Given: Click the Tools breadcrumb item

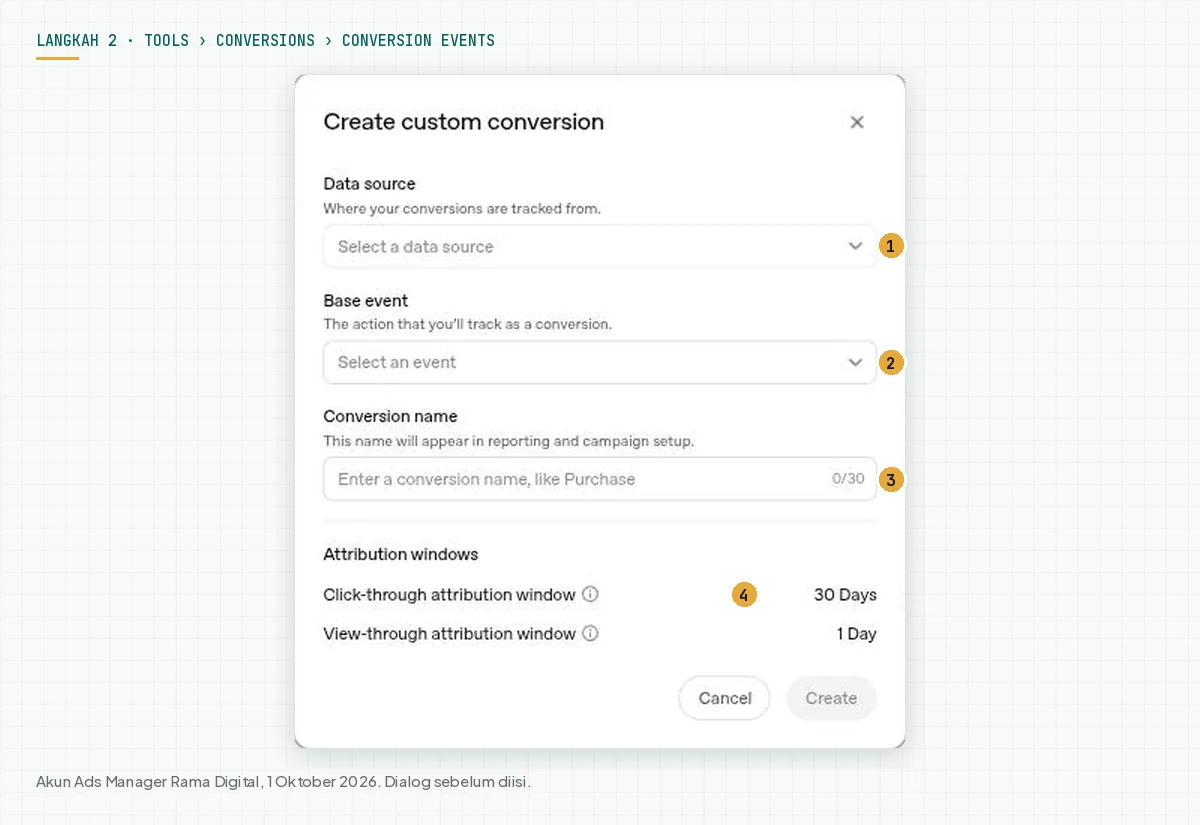Looking at the screenshot, I should (166, 41).
